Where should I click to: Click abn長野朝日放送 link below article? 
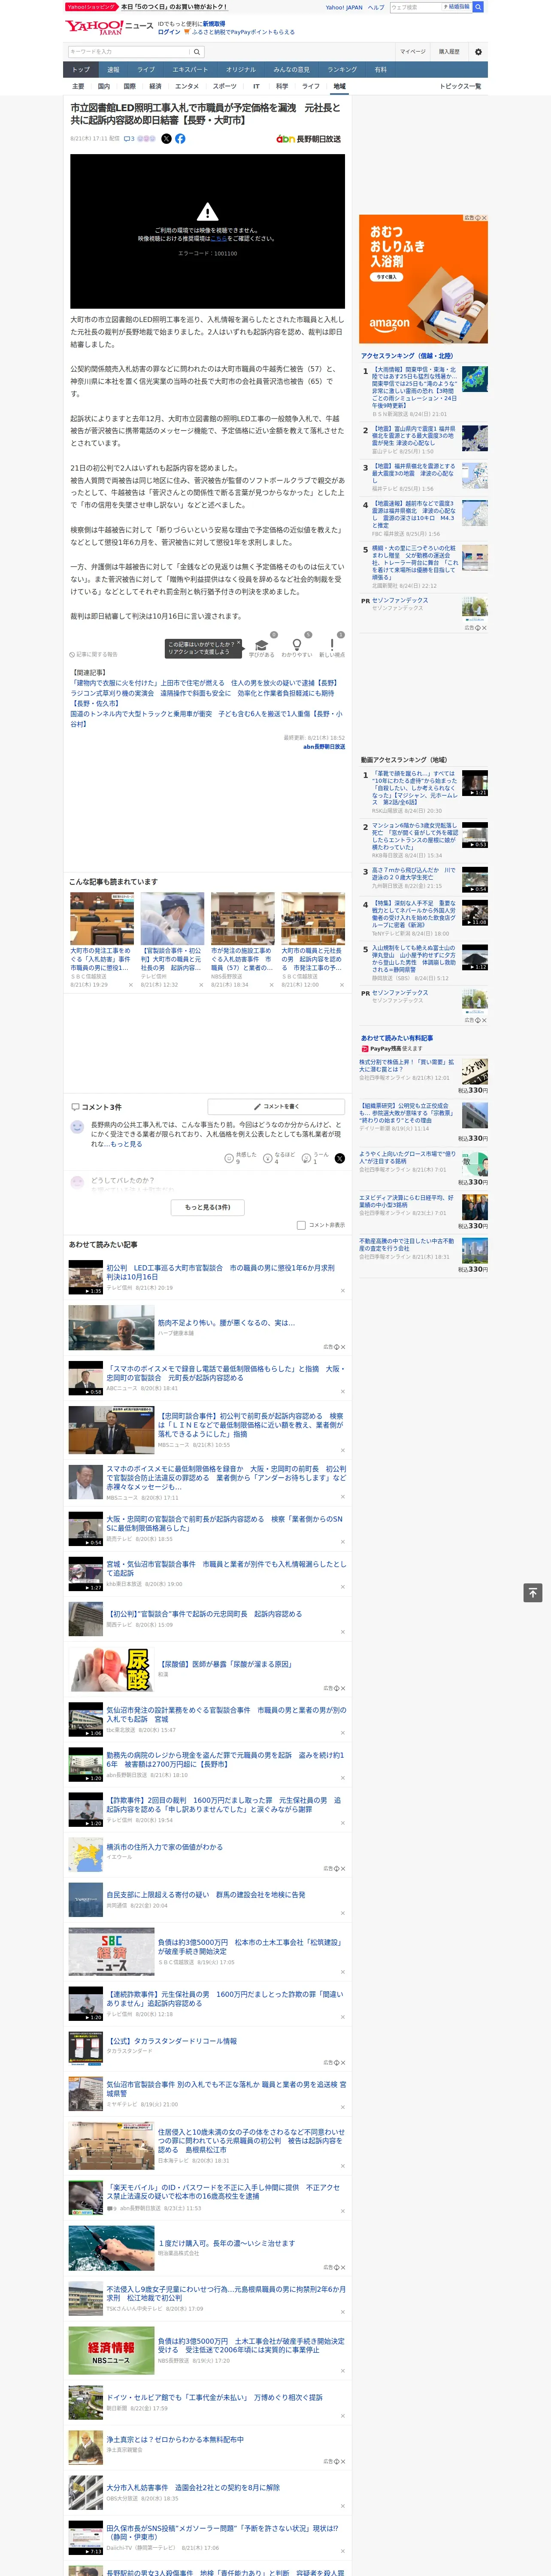324,747
